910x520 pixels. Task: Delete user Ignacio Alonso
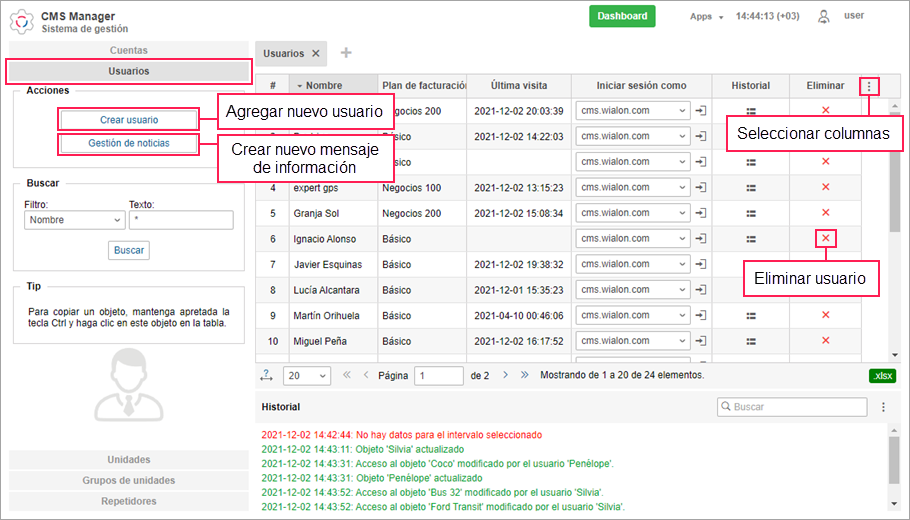(x=826, y=238)
